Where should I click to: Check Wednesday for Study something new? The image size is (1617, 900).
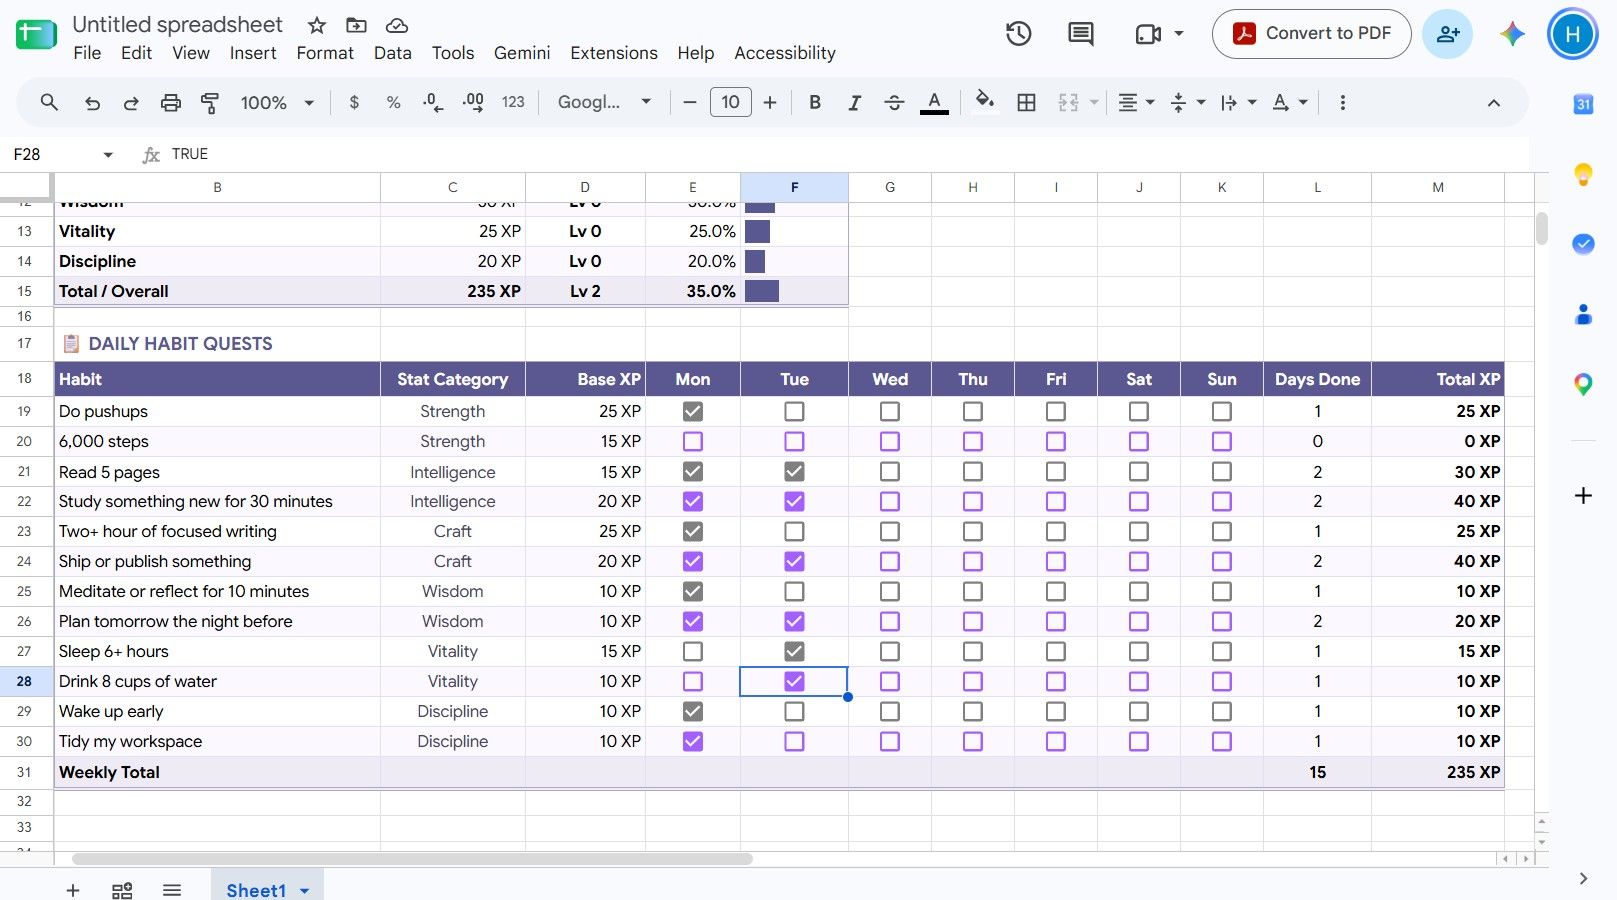pyautogui.click(x=890, y=501)
